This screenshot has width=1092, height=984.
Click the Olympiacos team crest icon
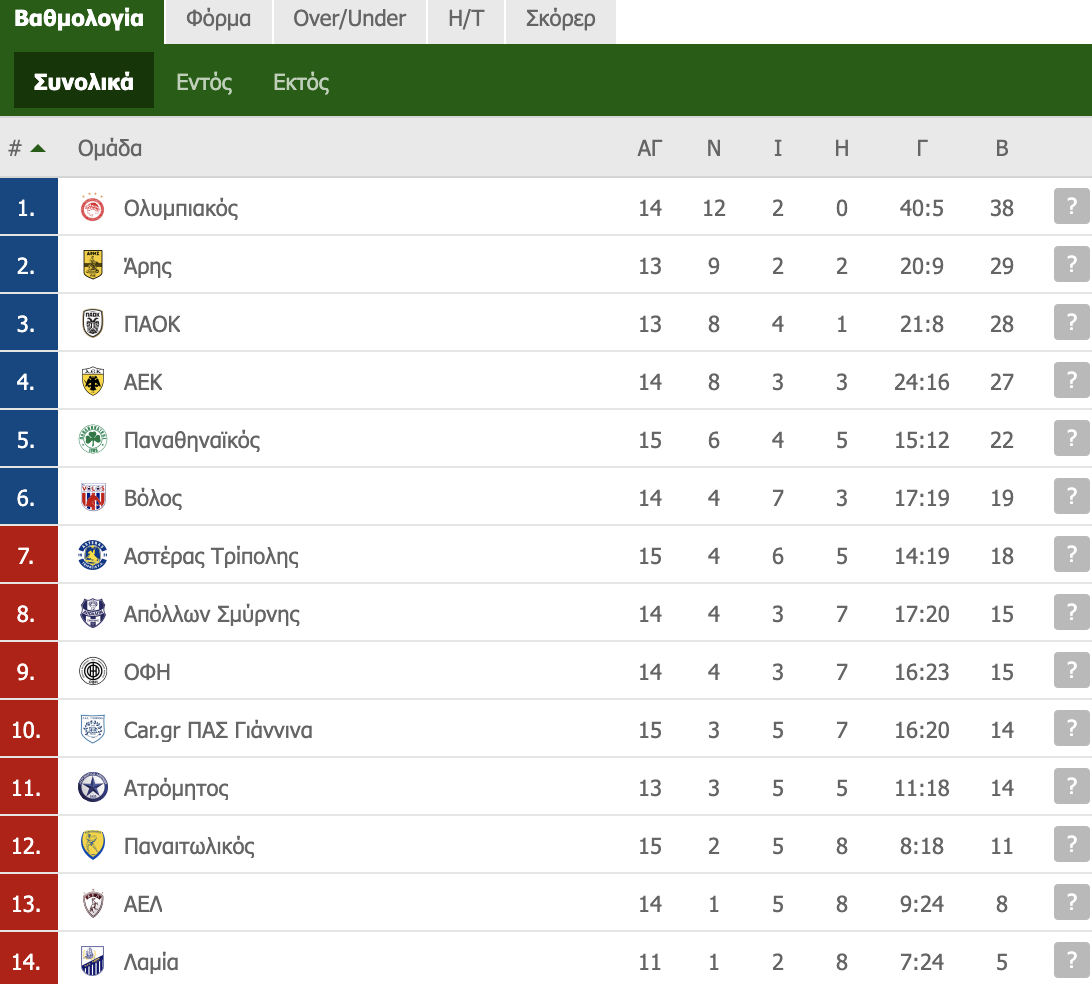(92, 208)
